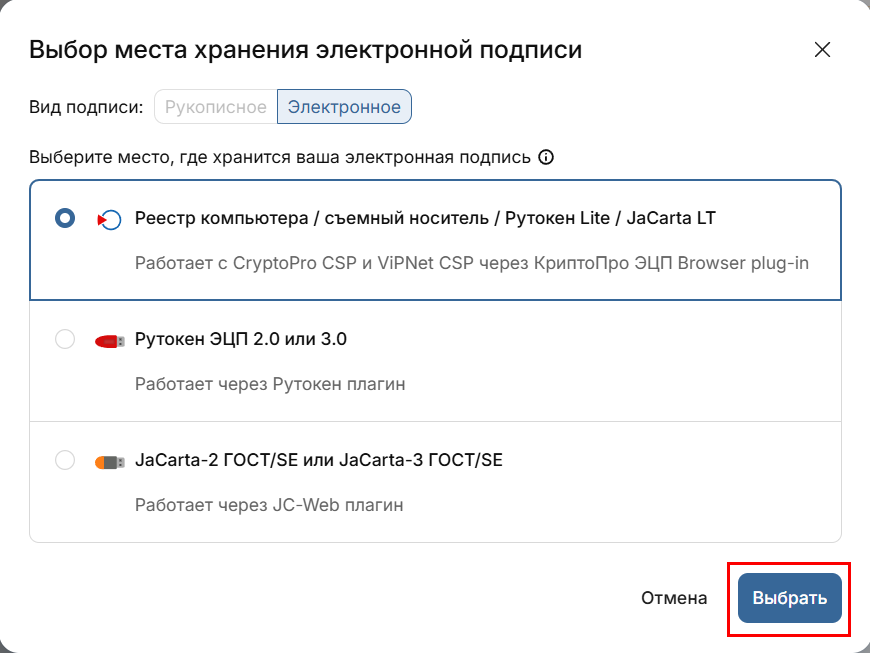
Task: Click the 'Работает через JC-Web плагин' description
Action: pos(269,505)
